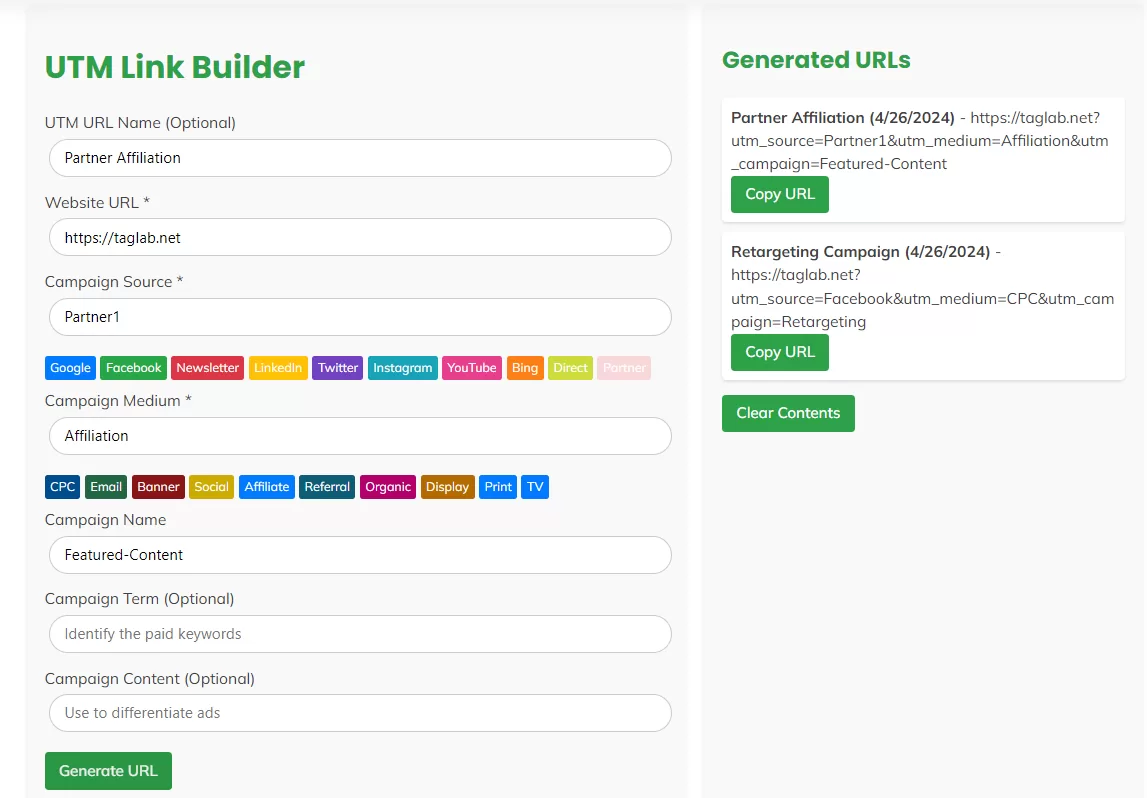Click the Retargeting Campaign generated URL text
The image size is (1147, 798).
click(922, 287)
